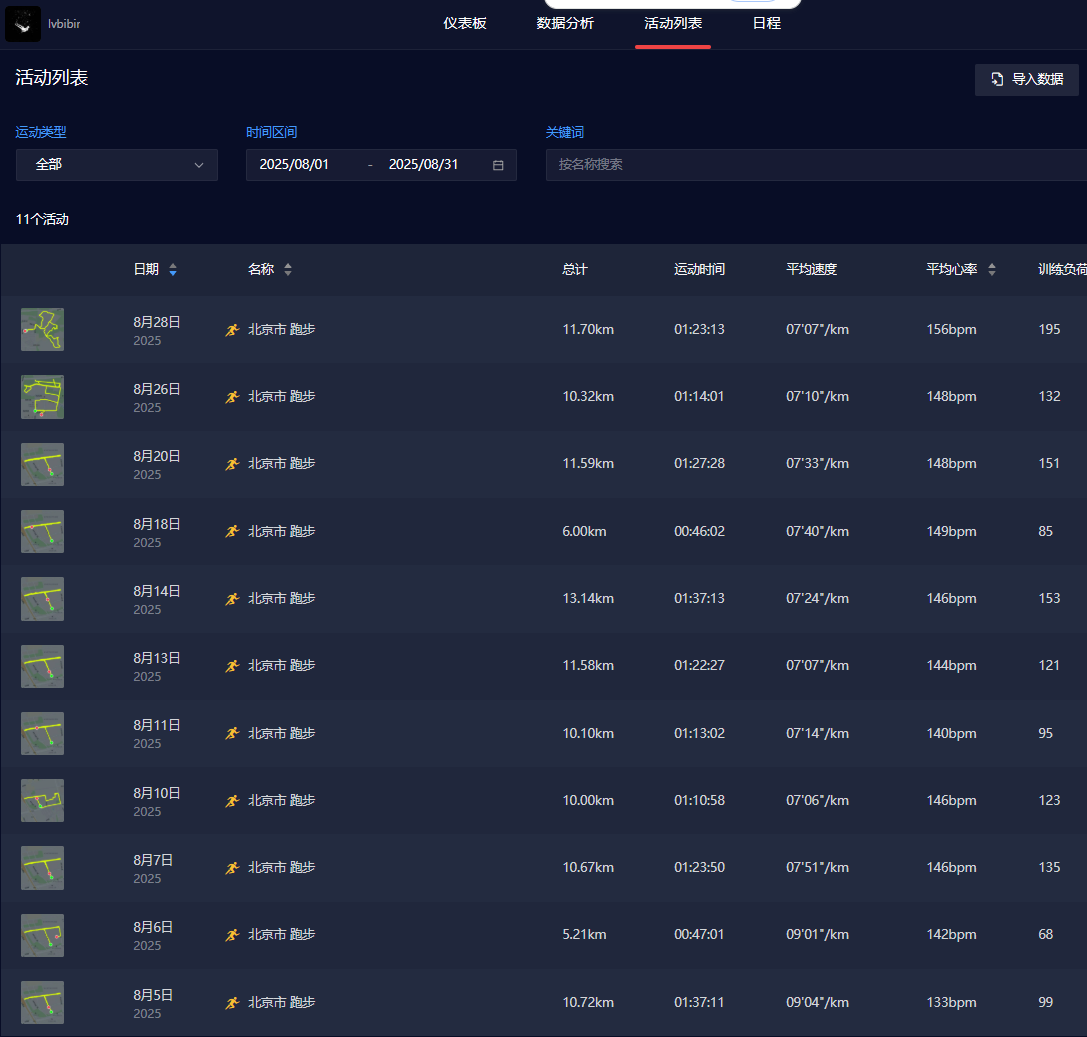1087x1037 pixels.
Task: Select the start date 2025/08/01 field
Action: pos(294,165)
